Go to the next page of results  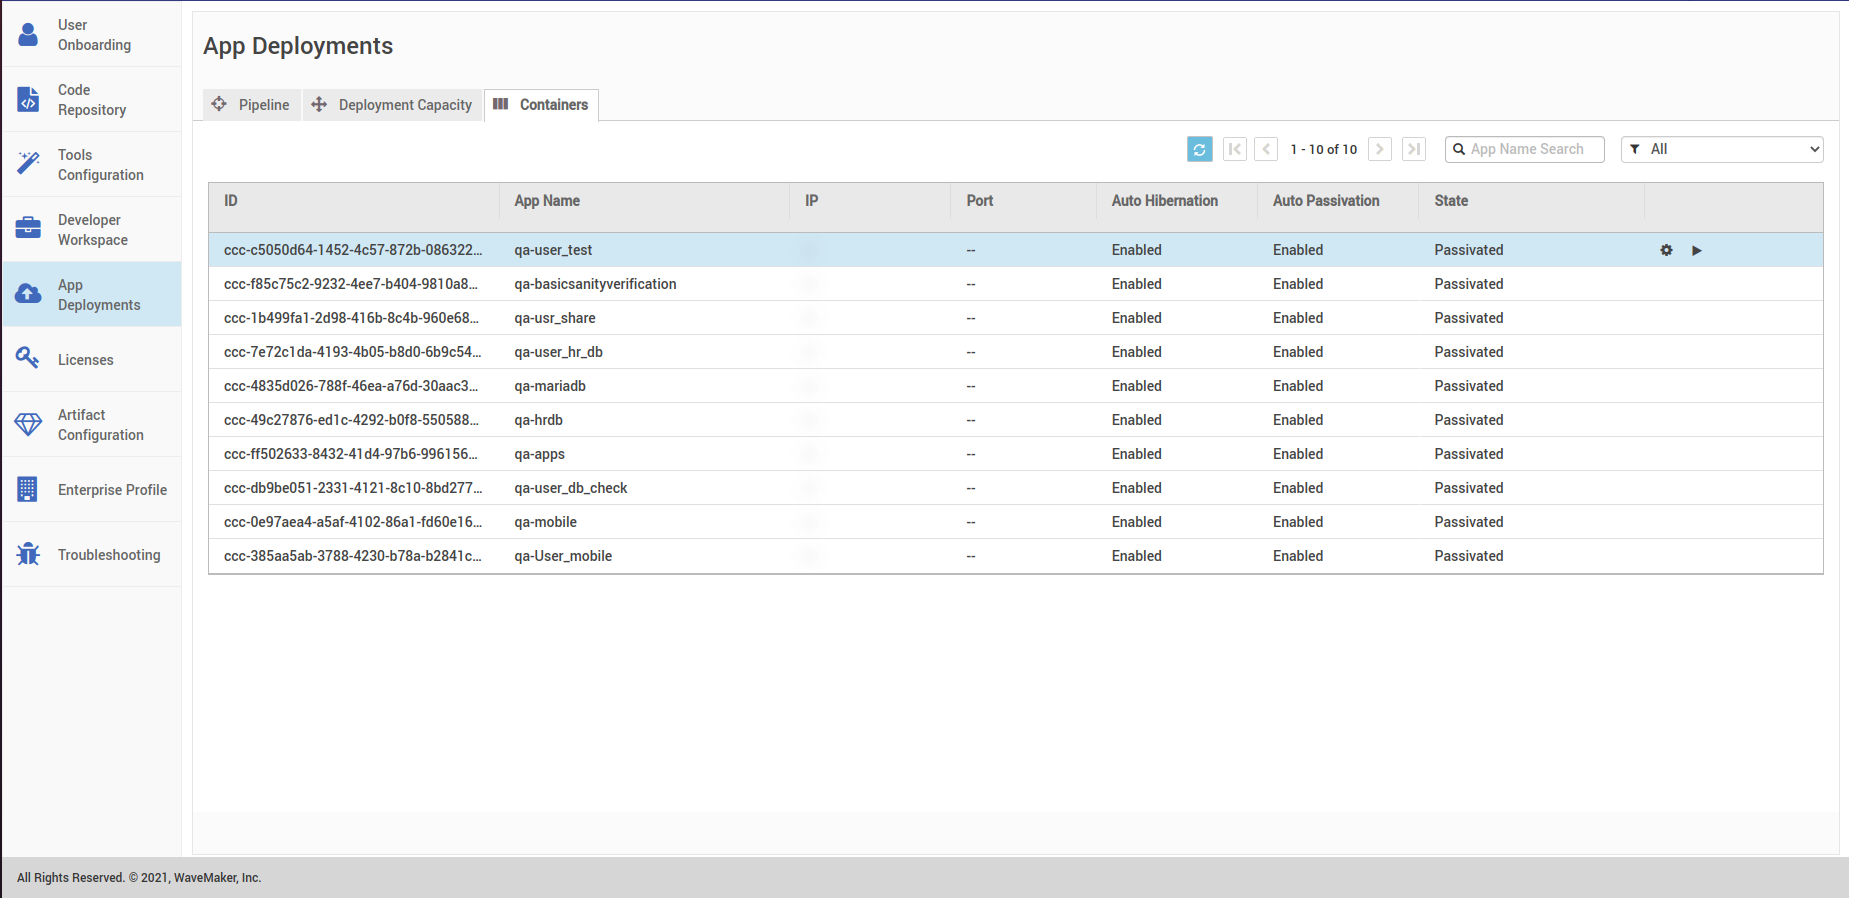(1380, 149)
